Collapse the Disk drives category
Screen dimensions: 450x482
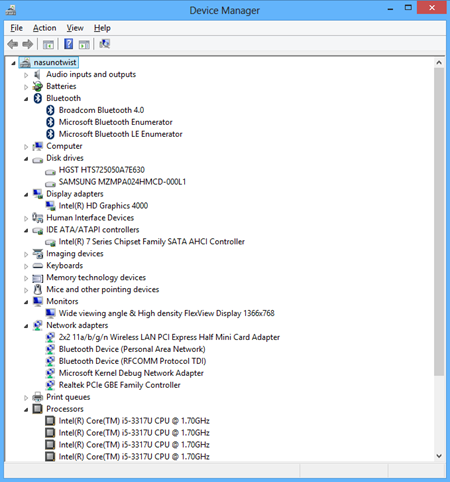point(26,159)
